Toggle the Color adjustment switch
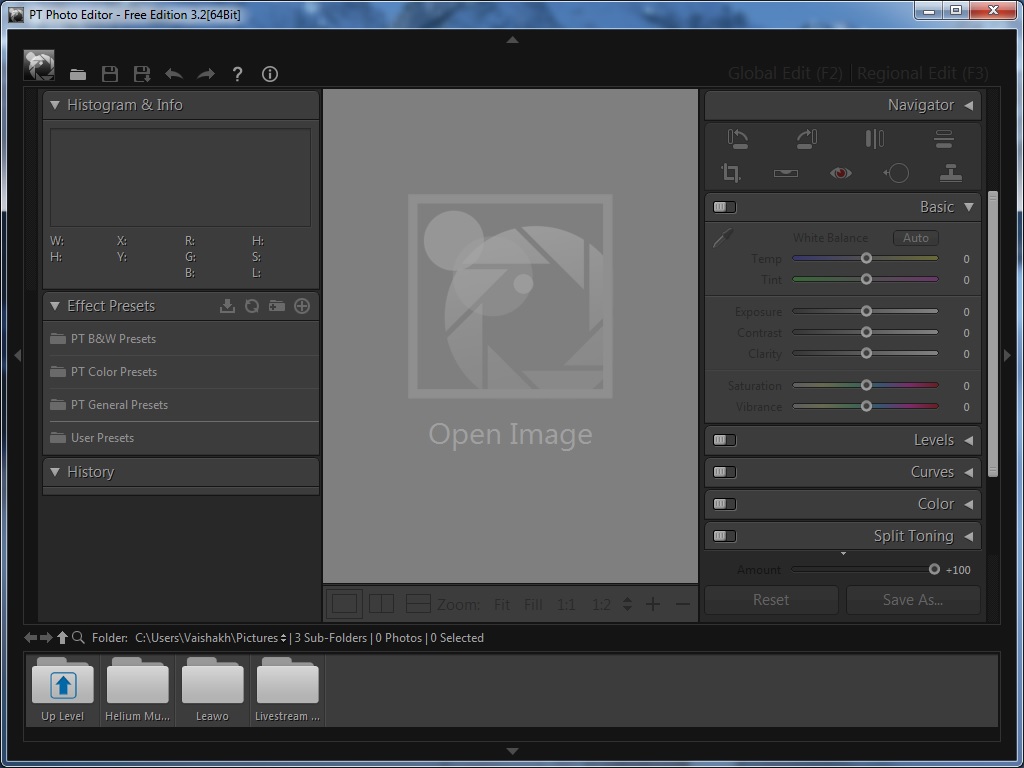 click(x=724, y=504)
